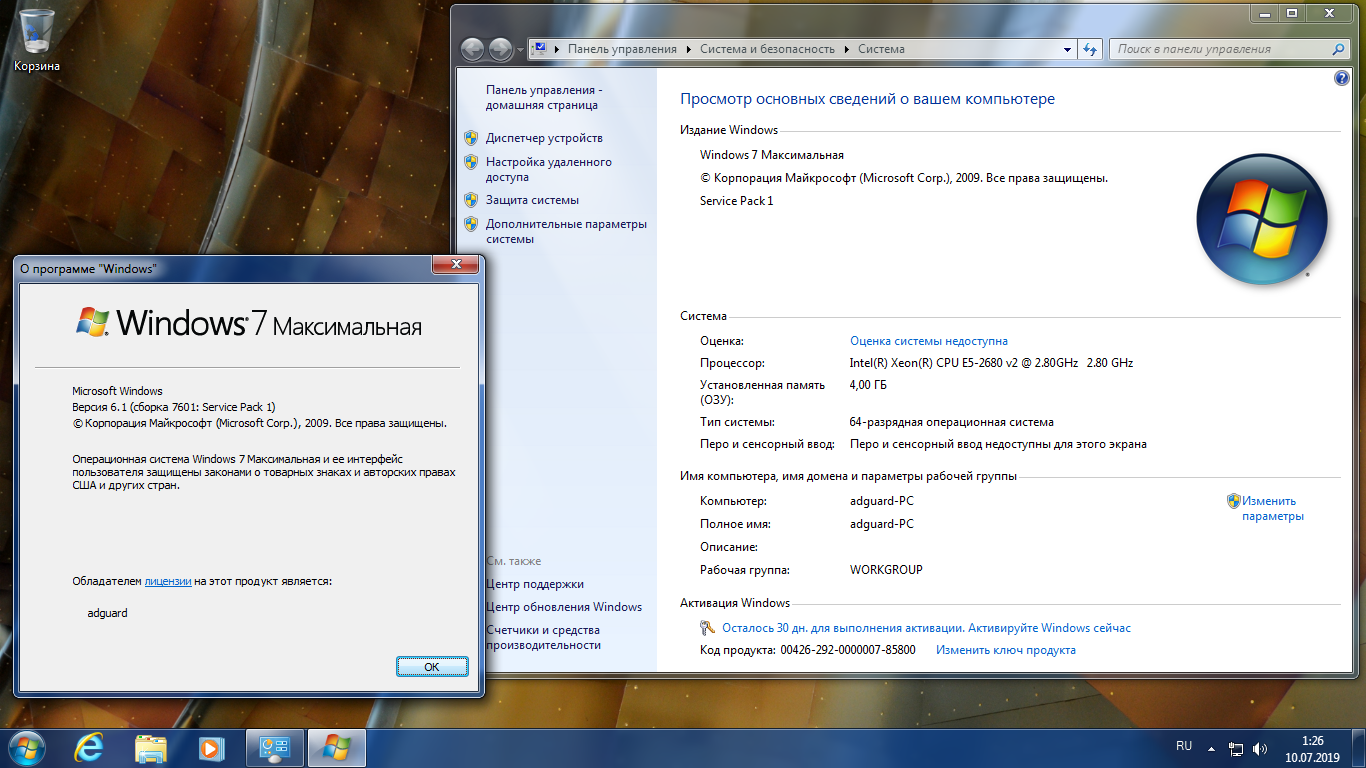The image size is (1366, 768).
Task: Click Версия 6.1 (сборка 7601) text
Action: coord(173,407)
